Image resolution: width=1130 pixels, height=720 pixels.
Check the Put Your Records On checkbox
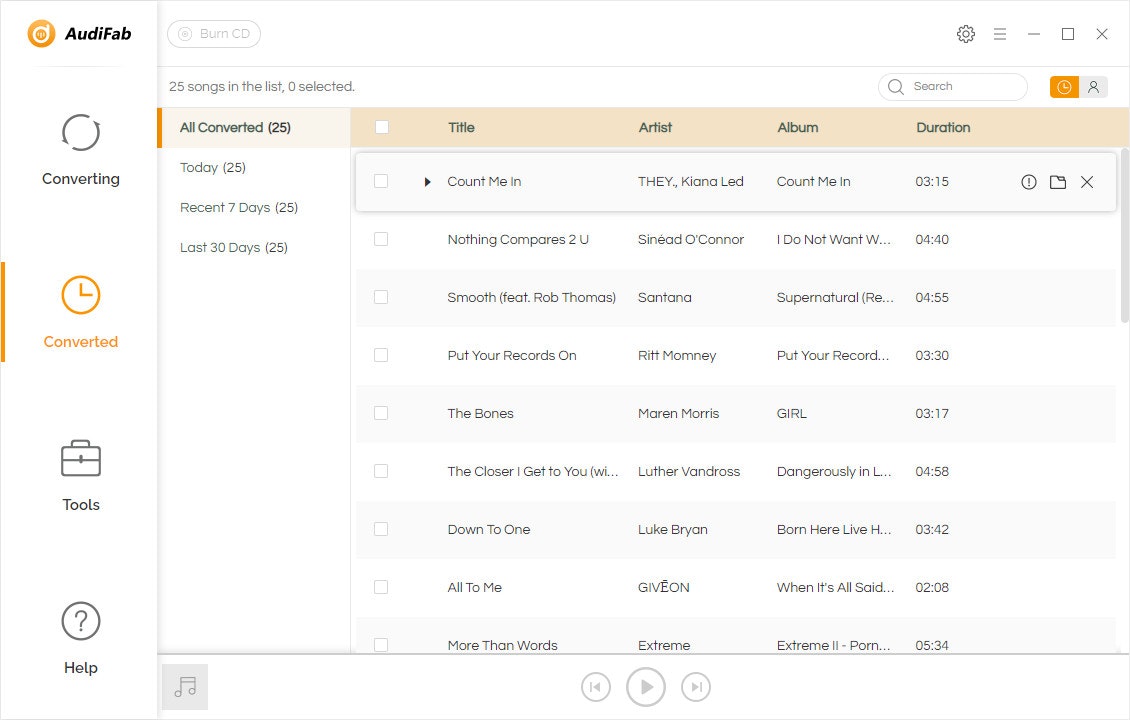[381, 355]
